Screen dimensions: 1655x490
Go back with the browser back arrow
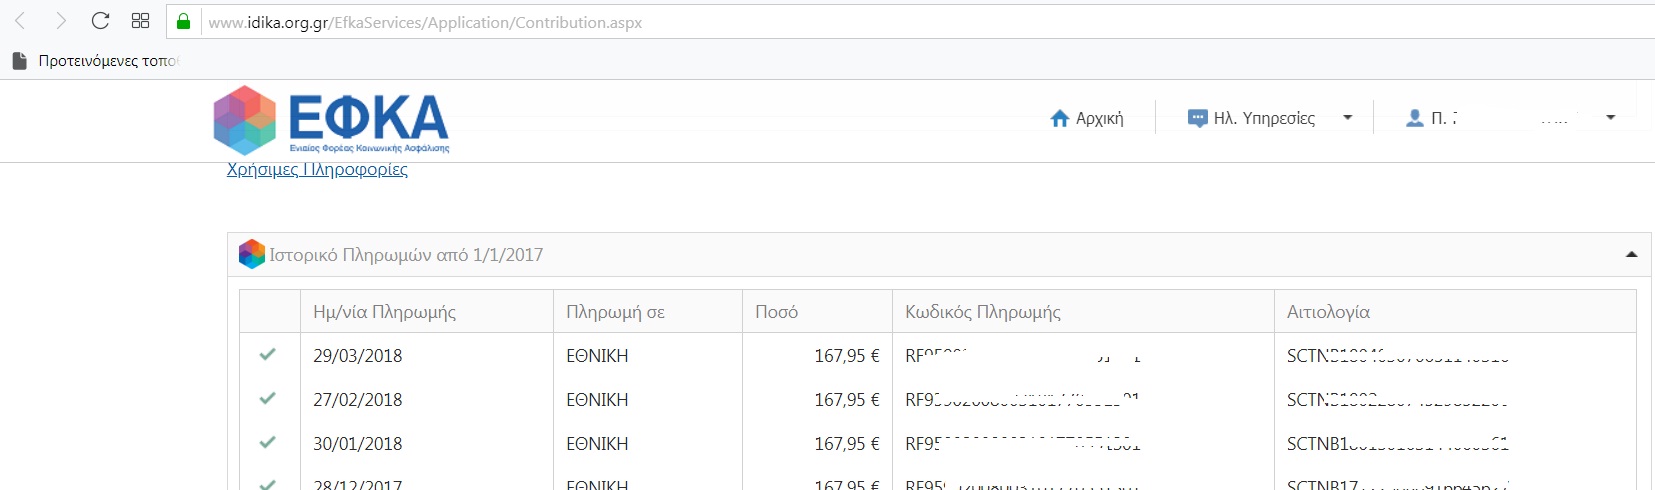[x=20, y=21]
